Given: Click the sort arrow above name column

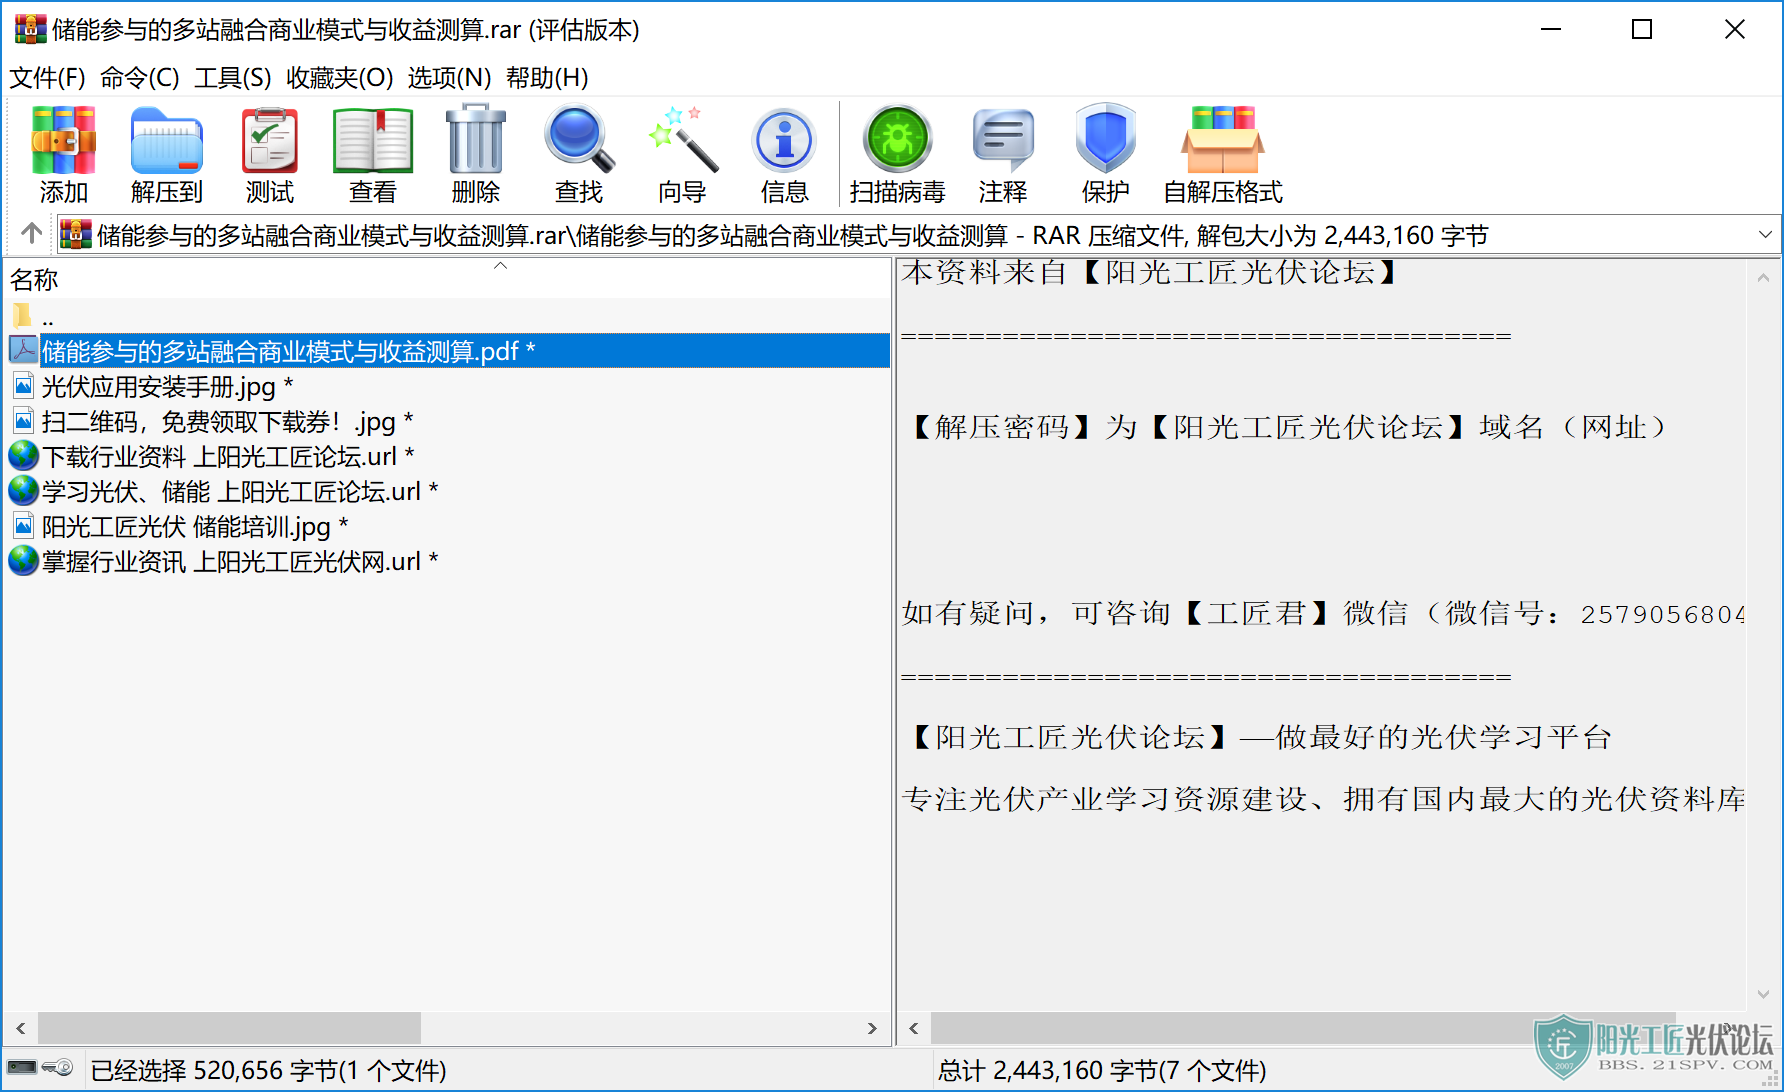Looking at the screenshot, I should (501, 265).
